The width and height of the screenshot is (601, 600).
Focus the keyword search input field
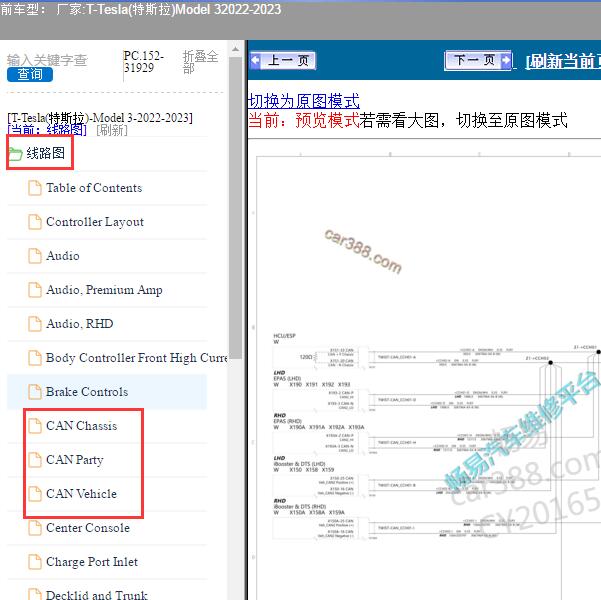coord(48,60)
